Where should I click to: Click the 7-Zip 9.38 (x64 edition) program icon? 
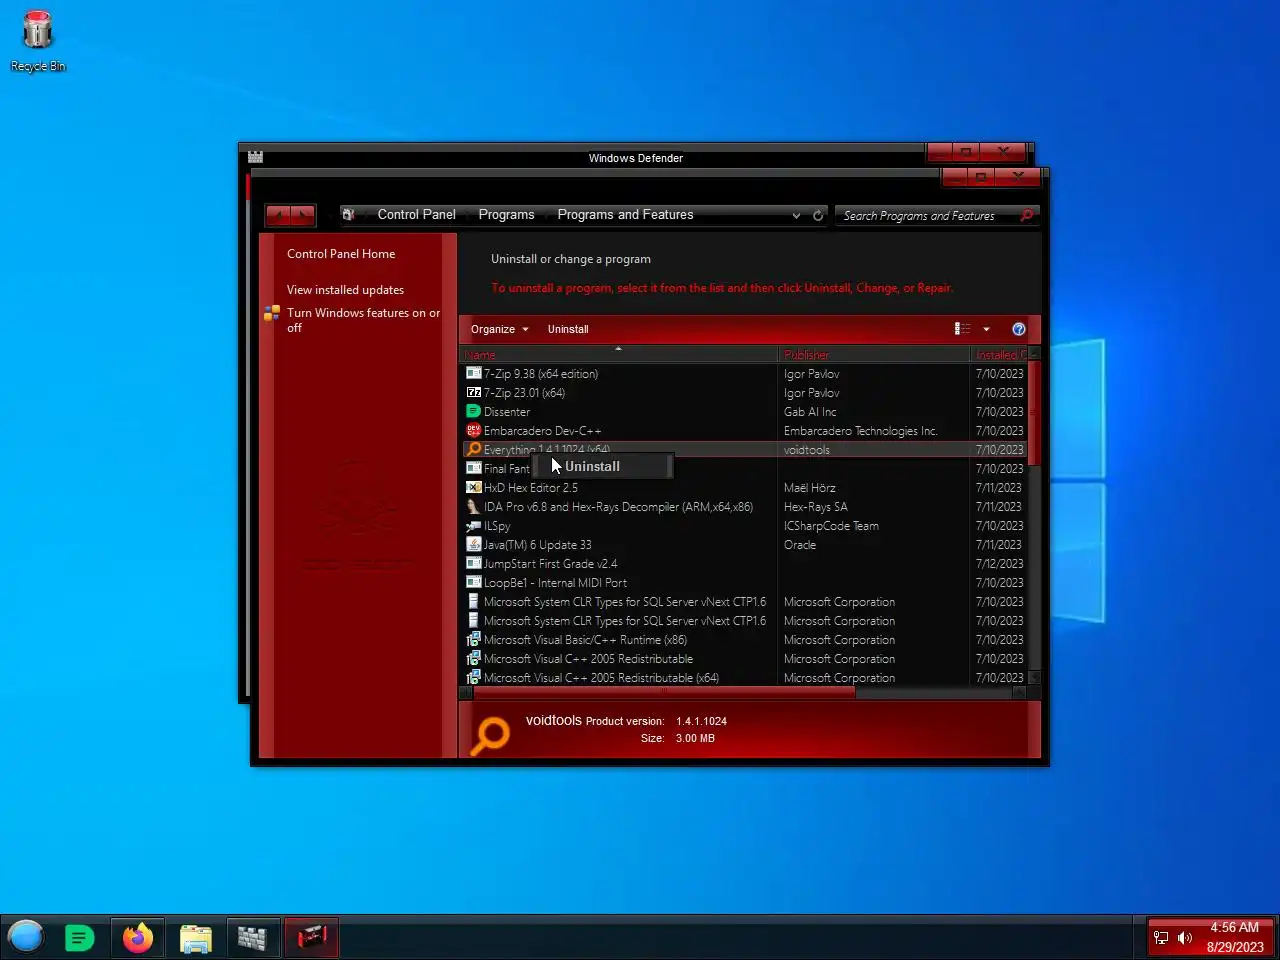[x=474, y=373]
